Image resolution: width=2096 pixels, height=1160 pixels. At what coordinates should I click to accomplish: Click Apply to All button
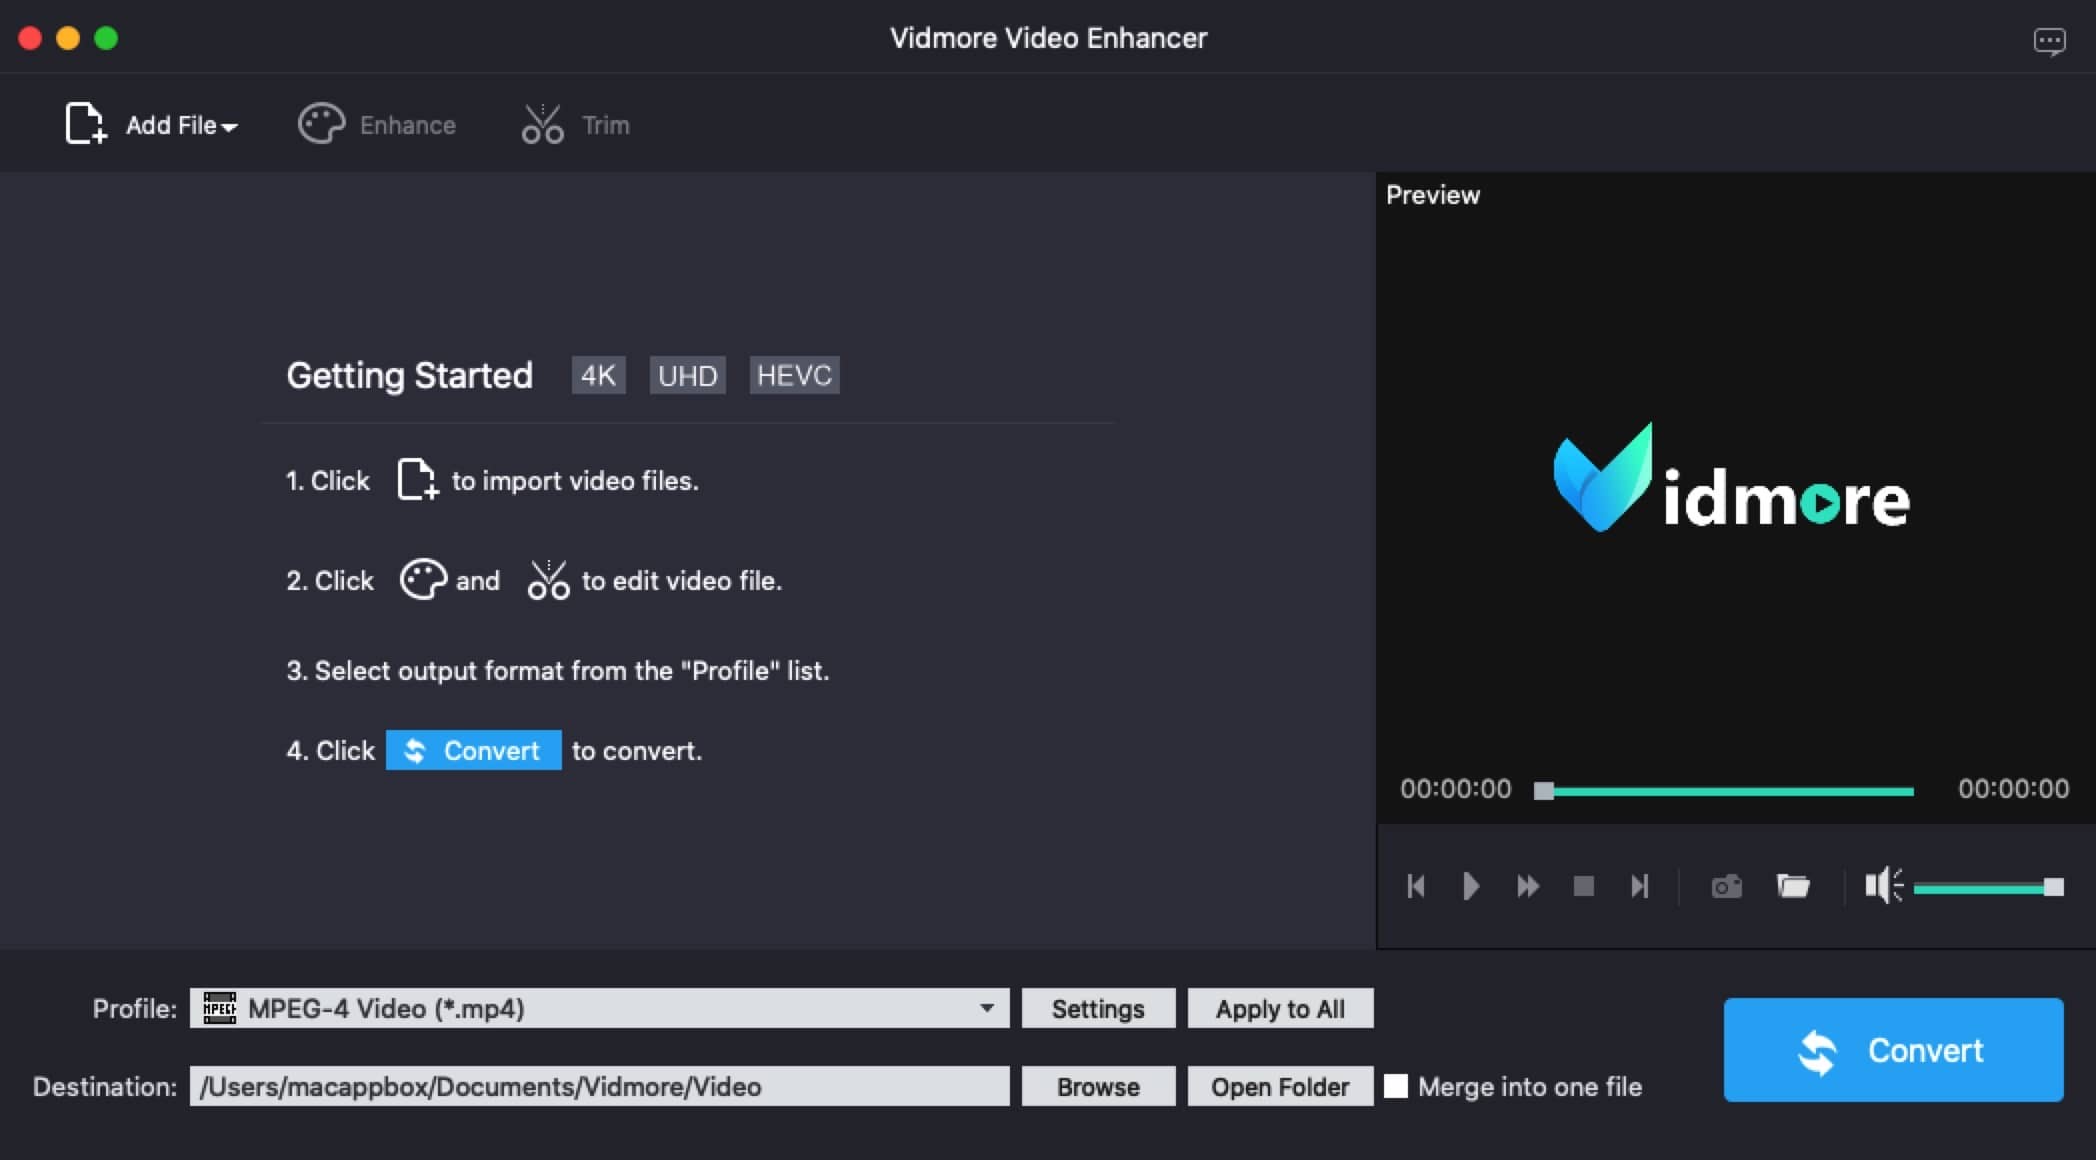1280,1008
